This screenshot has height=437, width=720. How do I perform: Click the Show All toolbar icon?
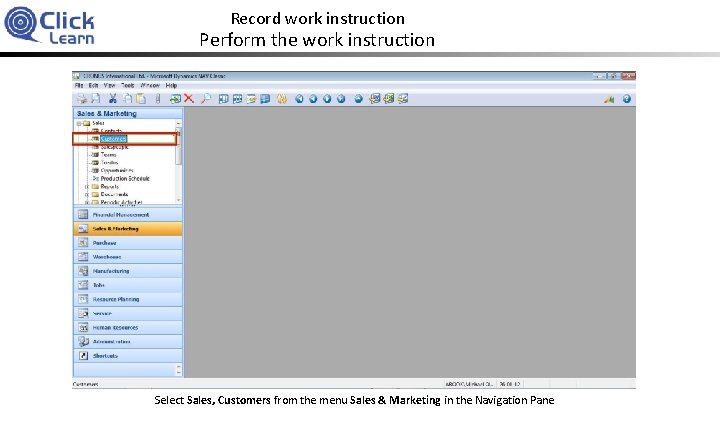click(265, 99)
